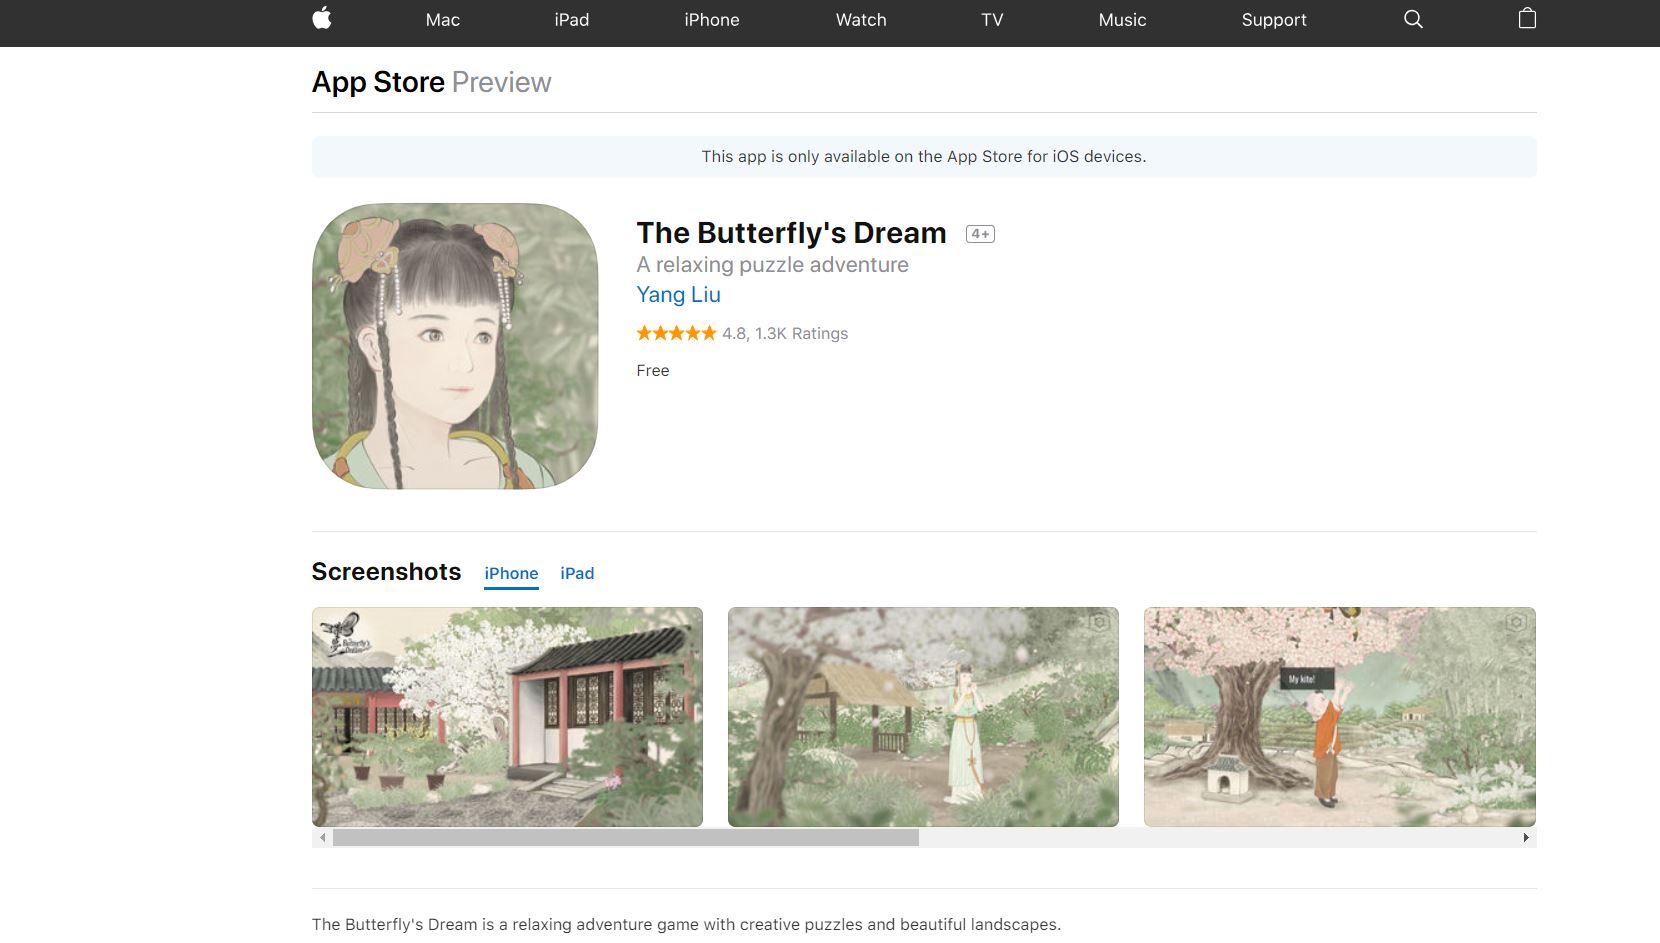Open the iPhone navigation menu item
The width and height of the screenshot is (1660, 943).
tap(712, 20)
